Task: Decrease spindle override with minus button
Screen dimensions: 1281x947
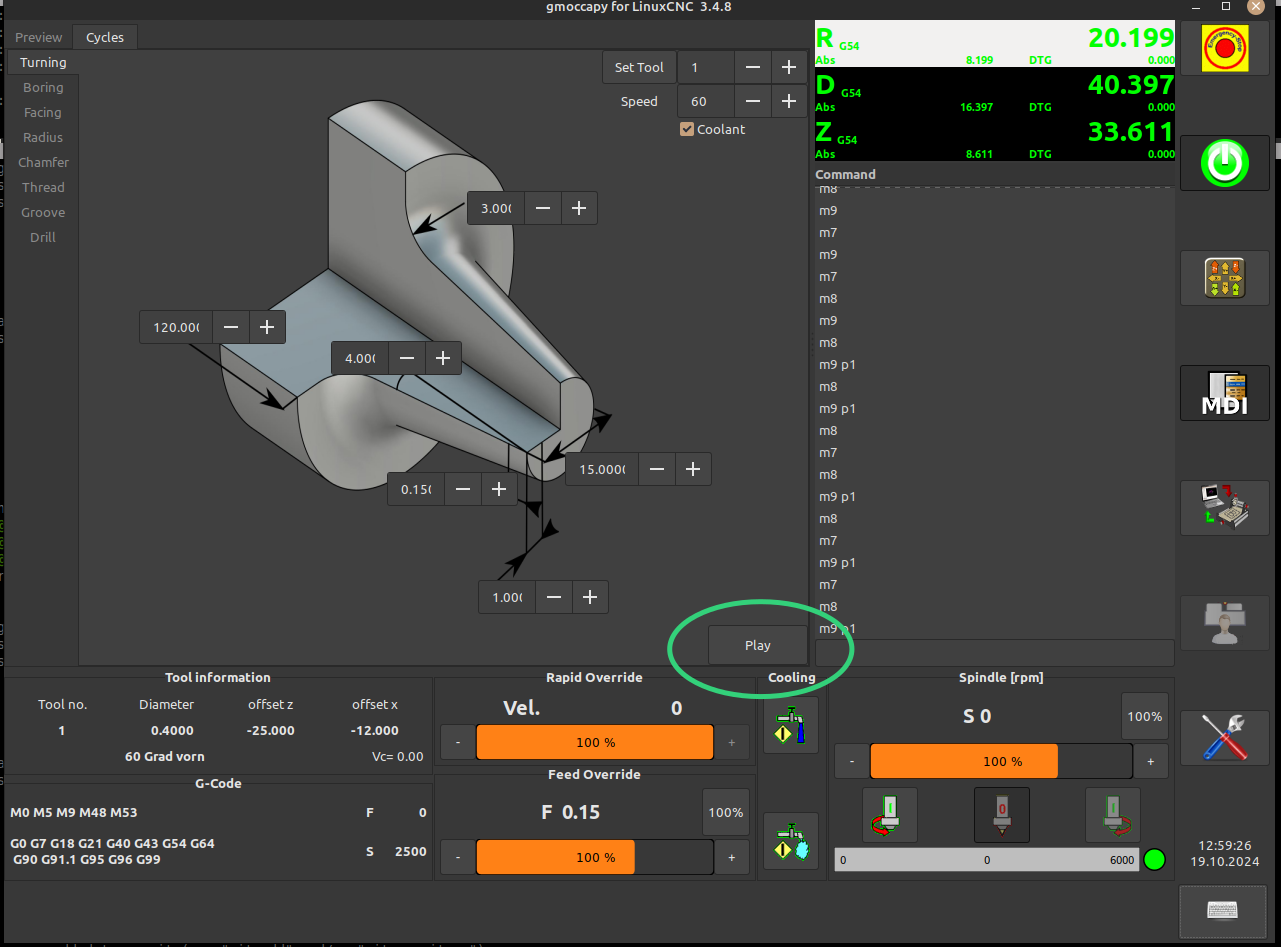Action: click(852, 761)
